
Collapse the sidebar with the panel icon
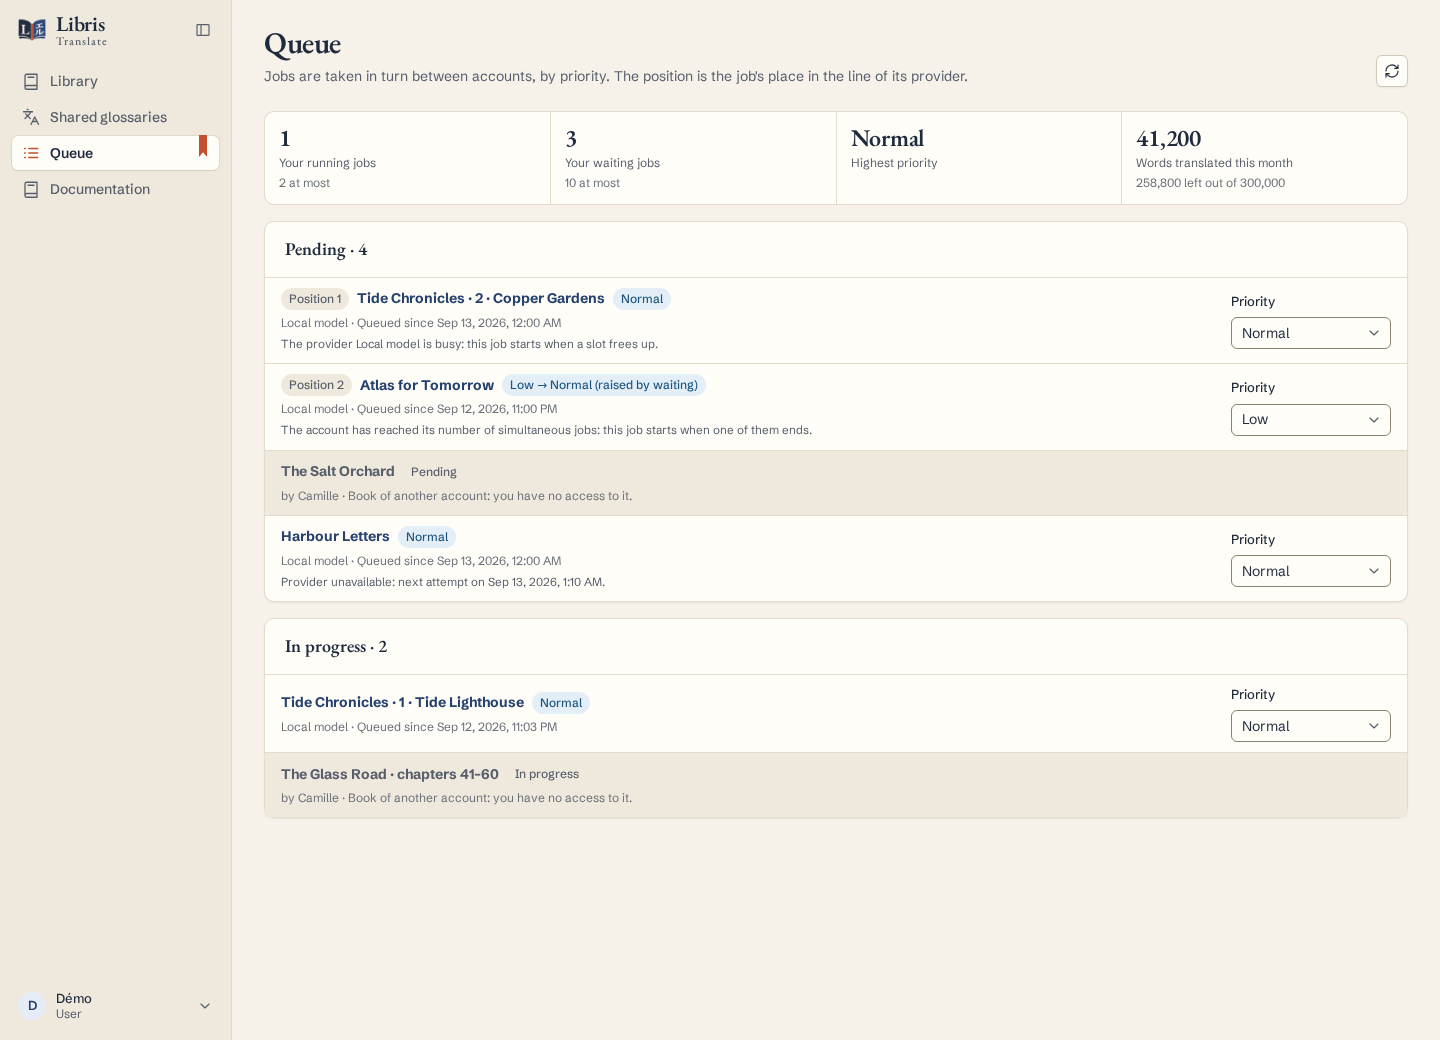click(203, 30)
